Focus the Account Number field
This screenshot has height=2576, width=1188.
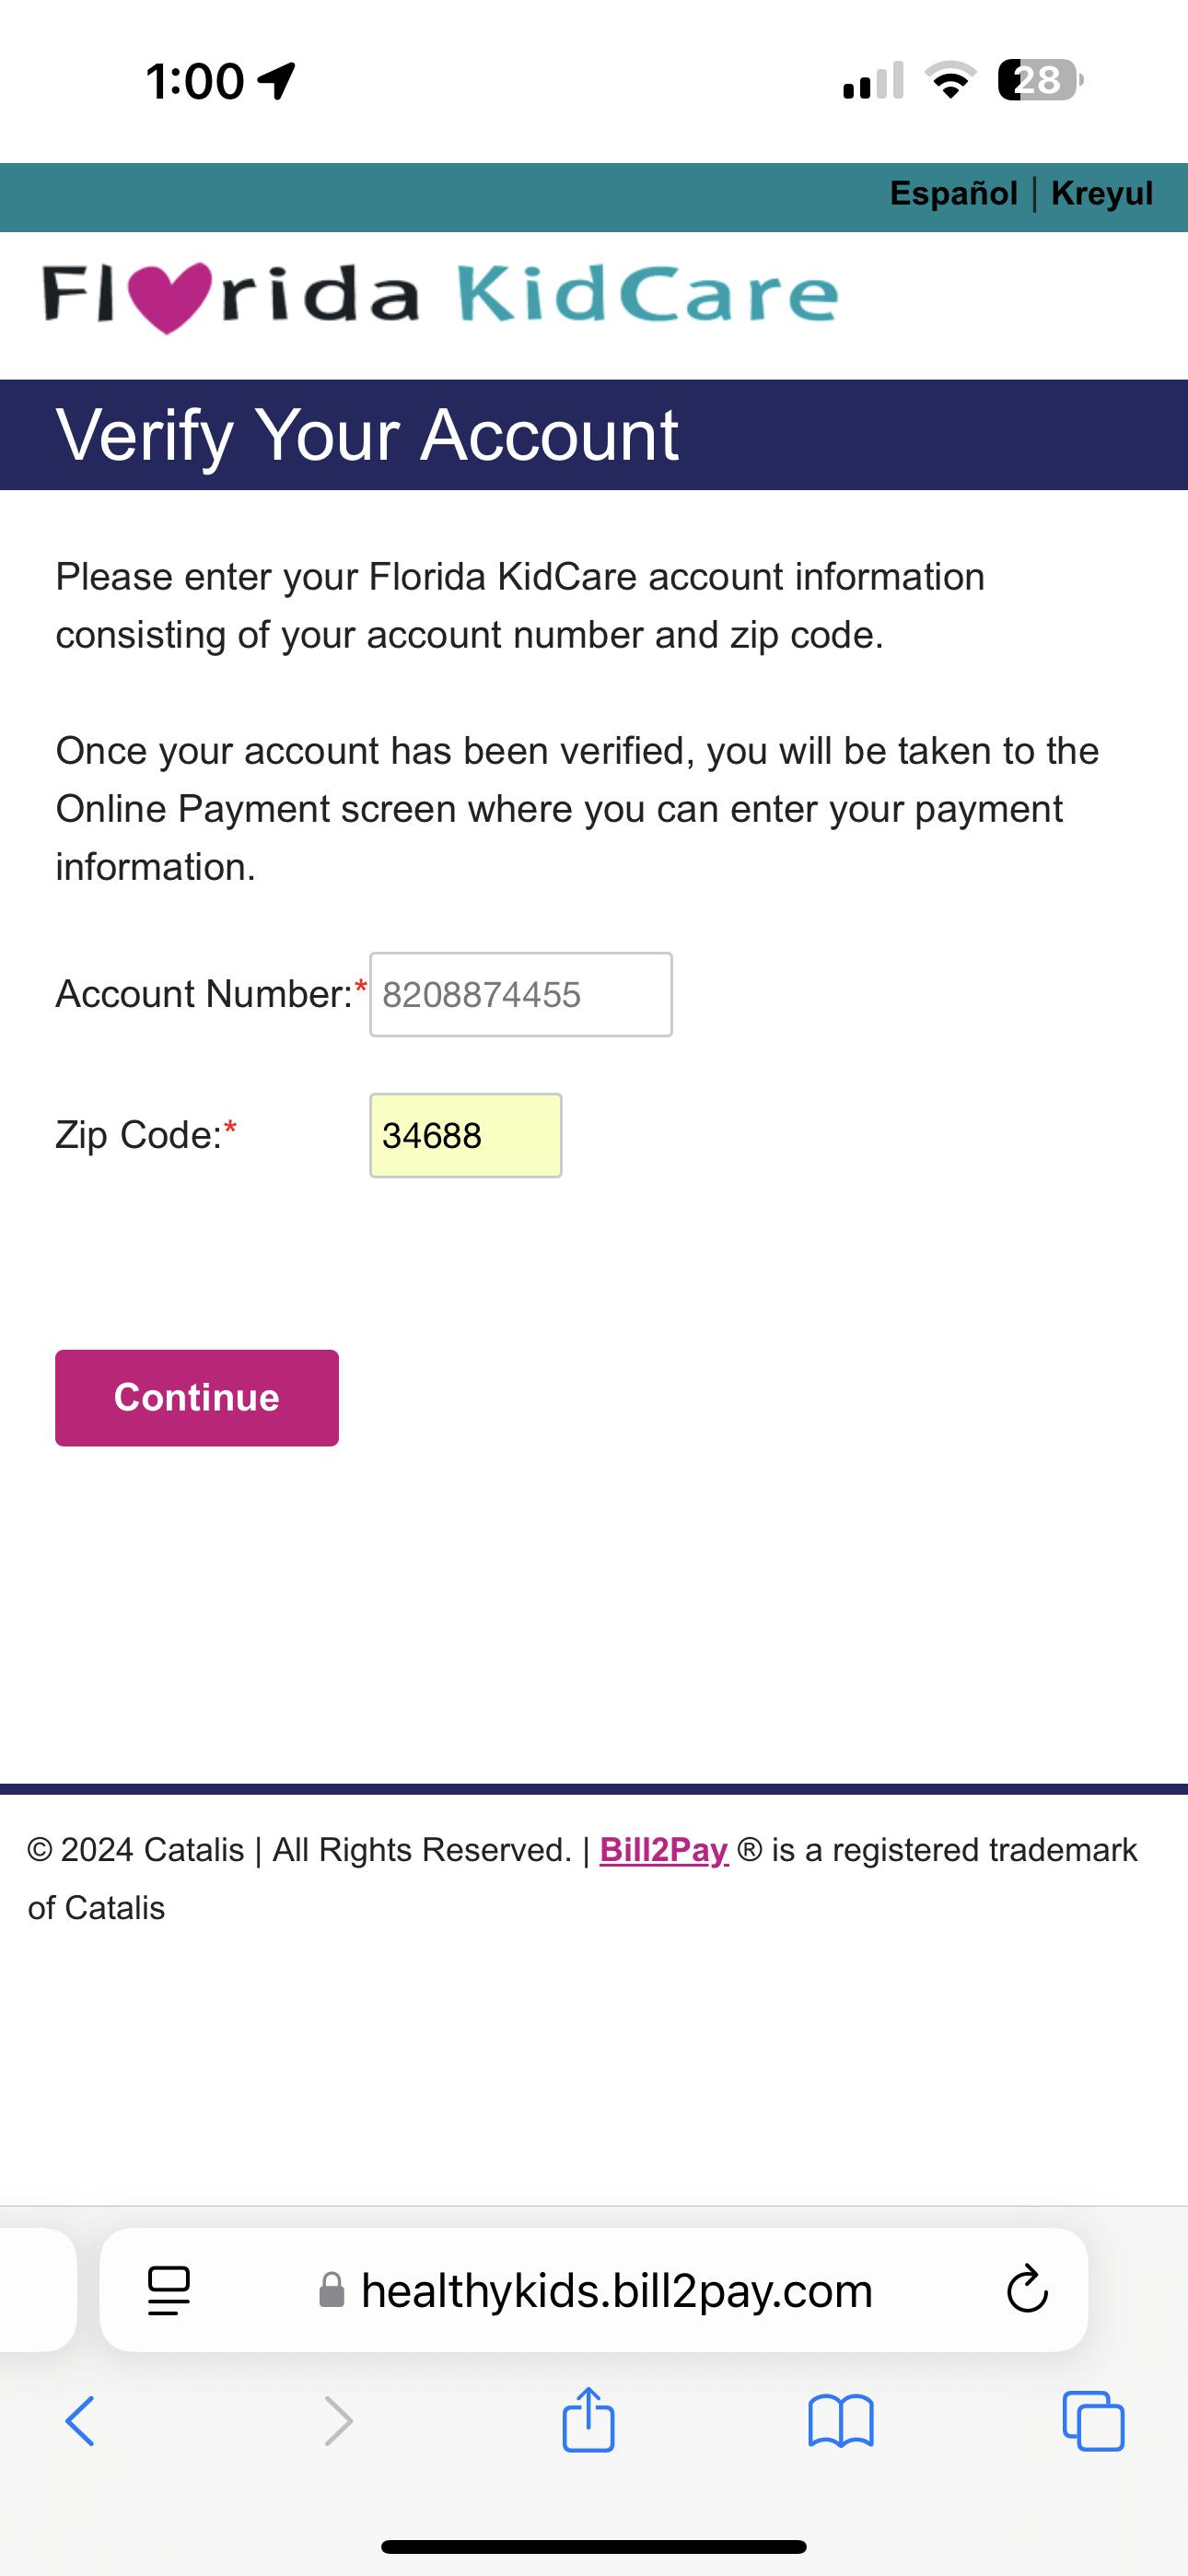point(520,995)
